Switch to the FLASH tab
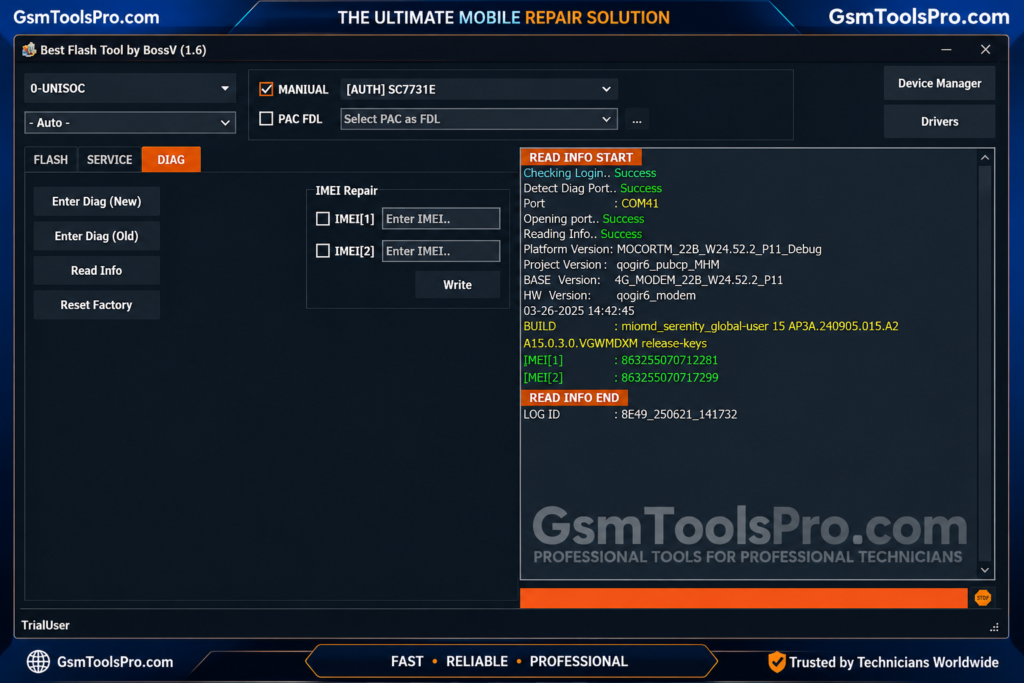 pos(51,159)
